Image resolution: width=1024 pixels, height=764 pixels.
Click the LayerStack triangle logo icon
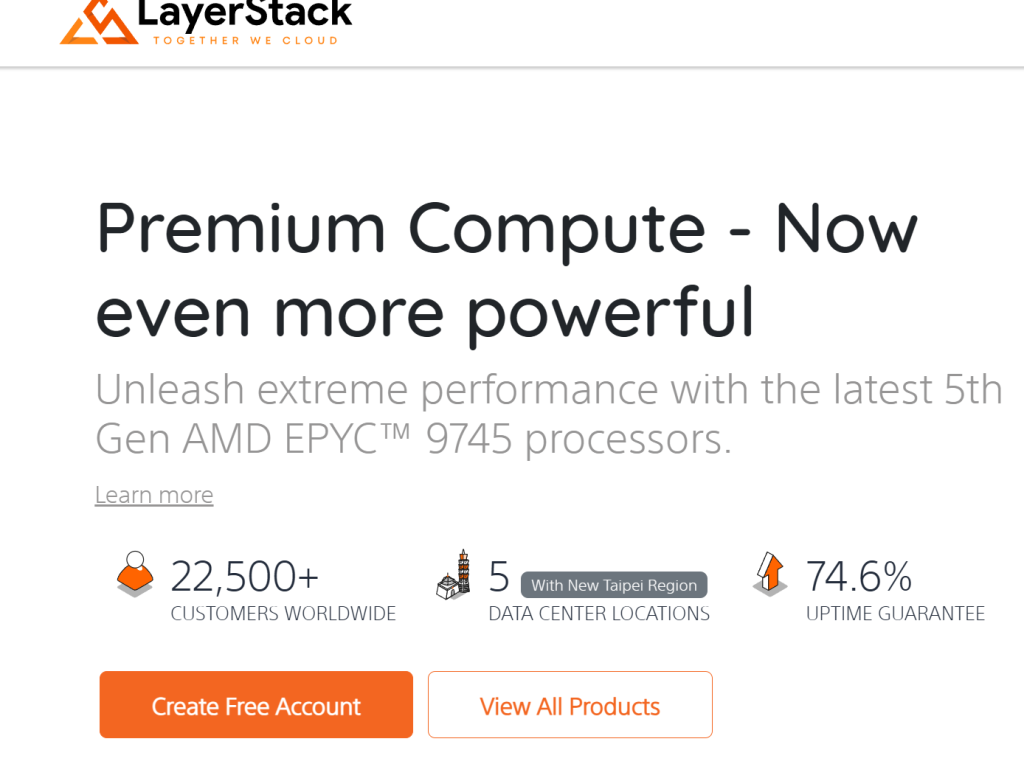coord(99,22)
